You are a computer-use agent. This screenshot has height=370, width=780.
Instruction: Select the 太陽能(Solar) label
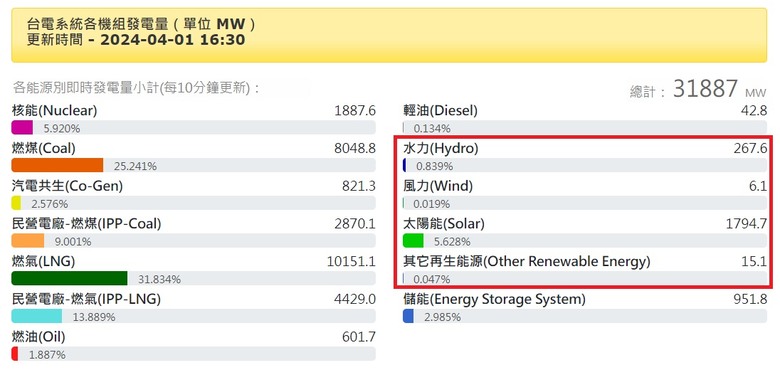[x=444, y=224]
